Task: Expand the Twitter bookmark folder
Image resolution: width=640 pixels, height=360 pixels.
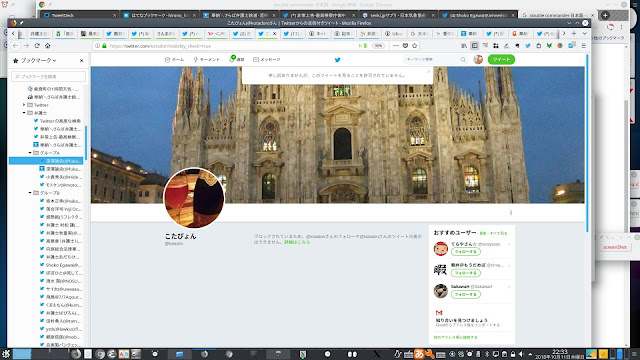Action: 24,105
